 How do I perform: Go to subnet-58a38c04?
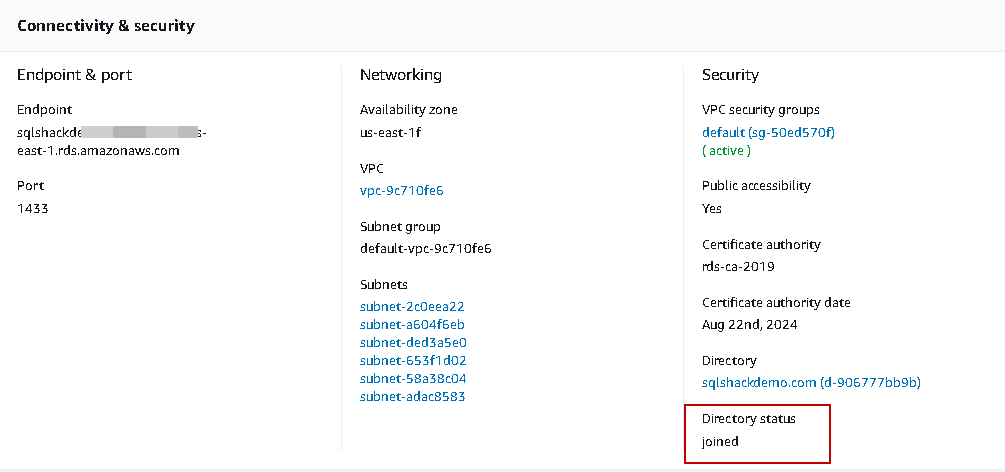[x=413, y=379]
